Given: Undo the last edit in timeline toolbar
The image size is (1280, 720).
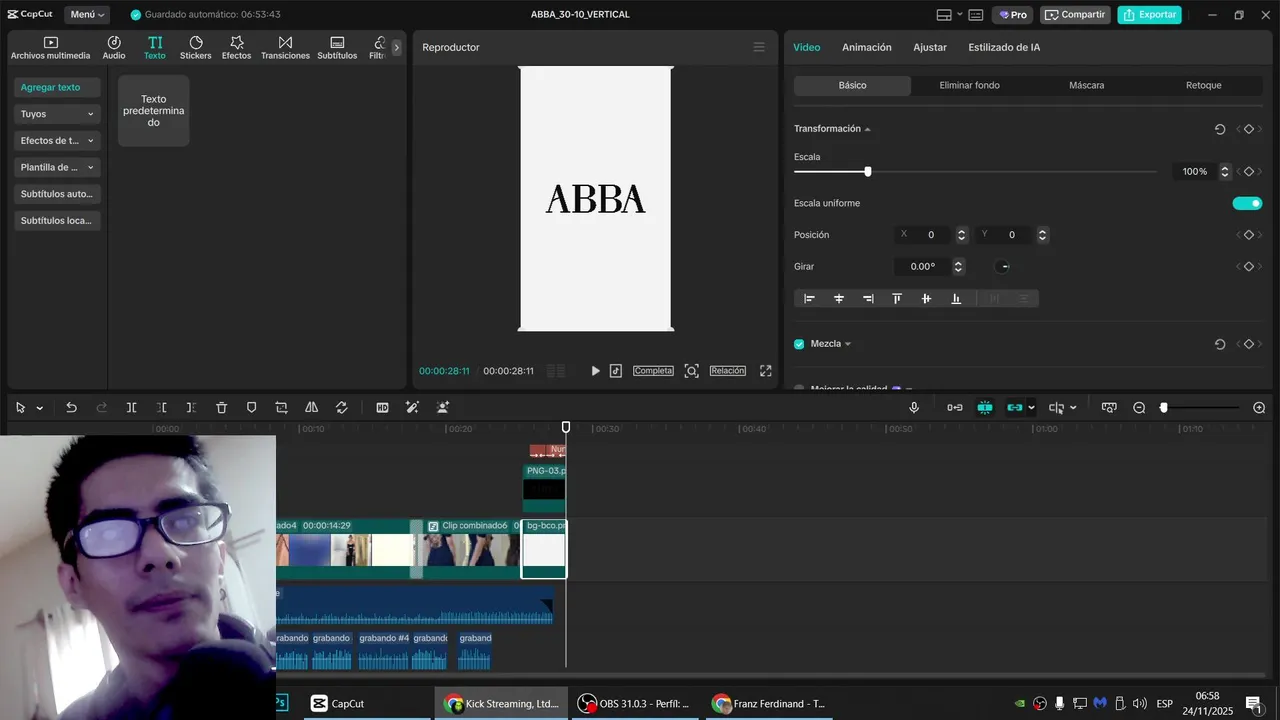Looking at the screenshot, I should (71, 408).
